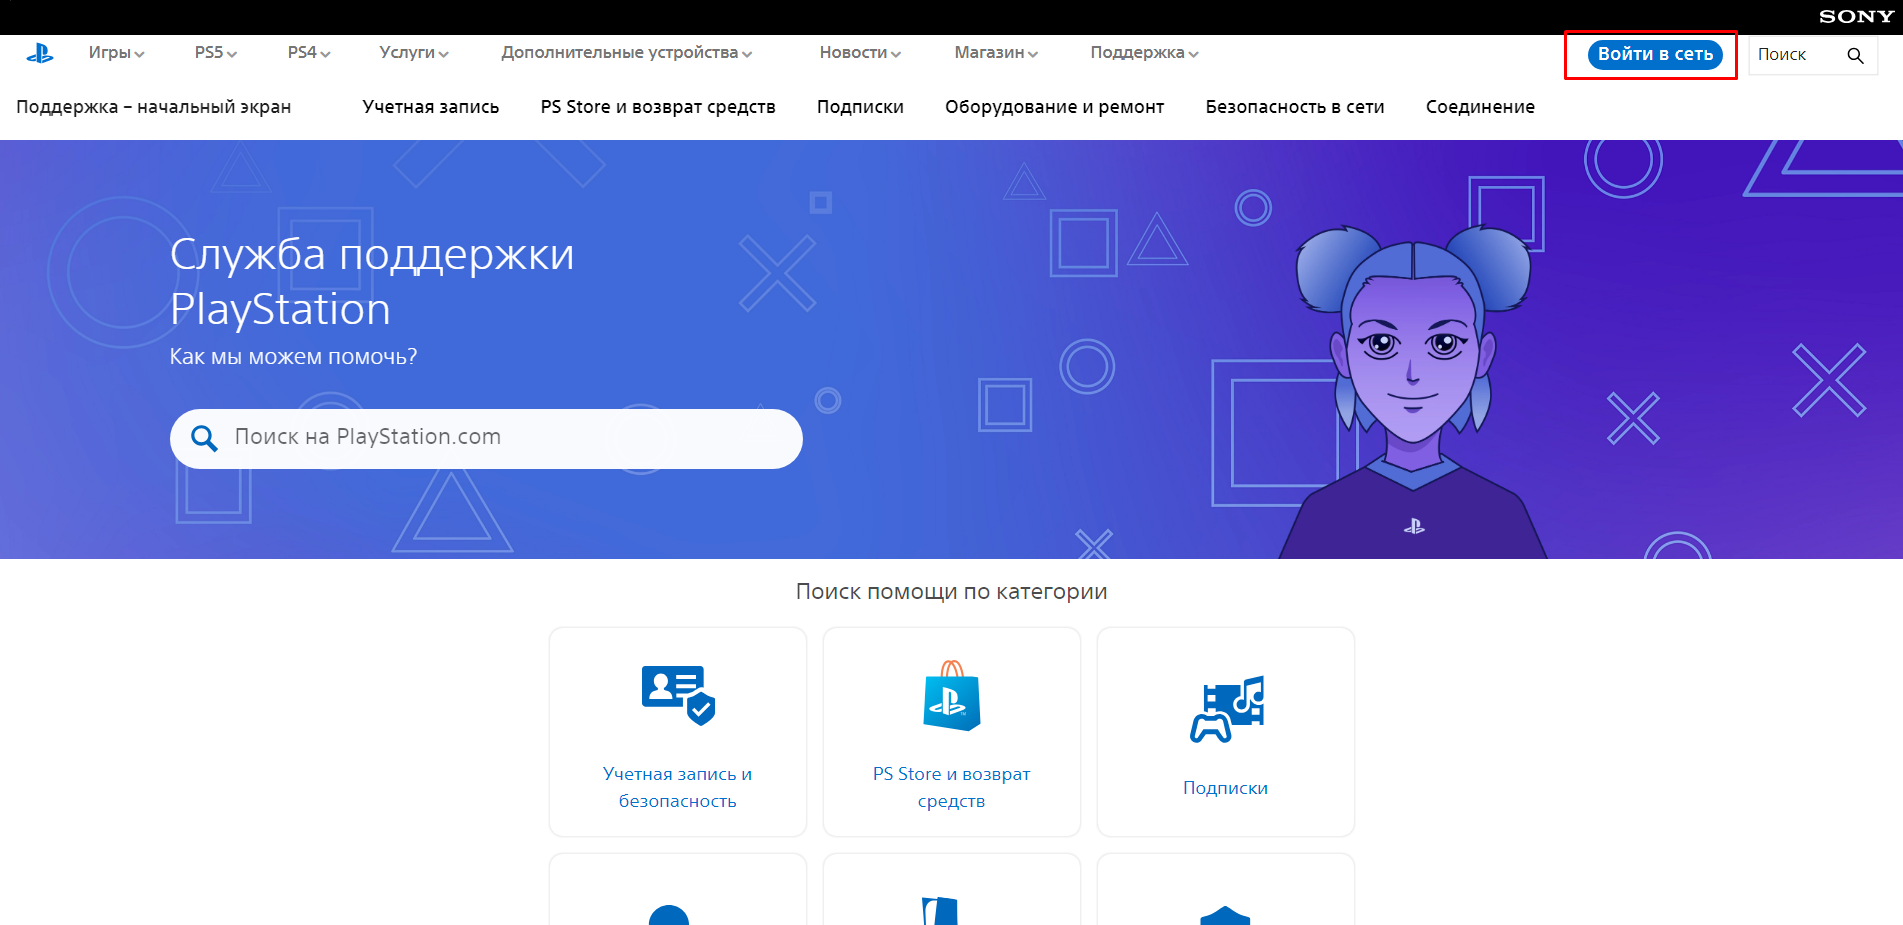Click the account and security ID card icon
This screenshot has height=925, width=1903.
click(x=678, y=694)
